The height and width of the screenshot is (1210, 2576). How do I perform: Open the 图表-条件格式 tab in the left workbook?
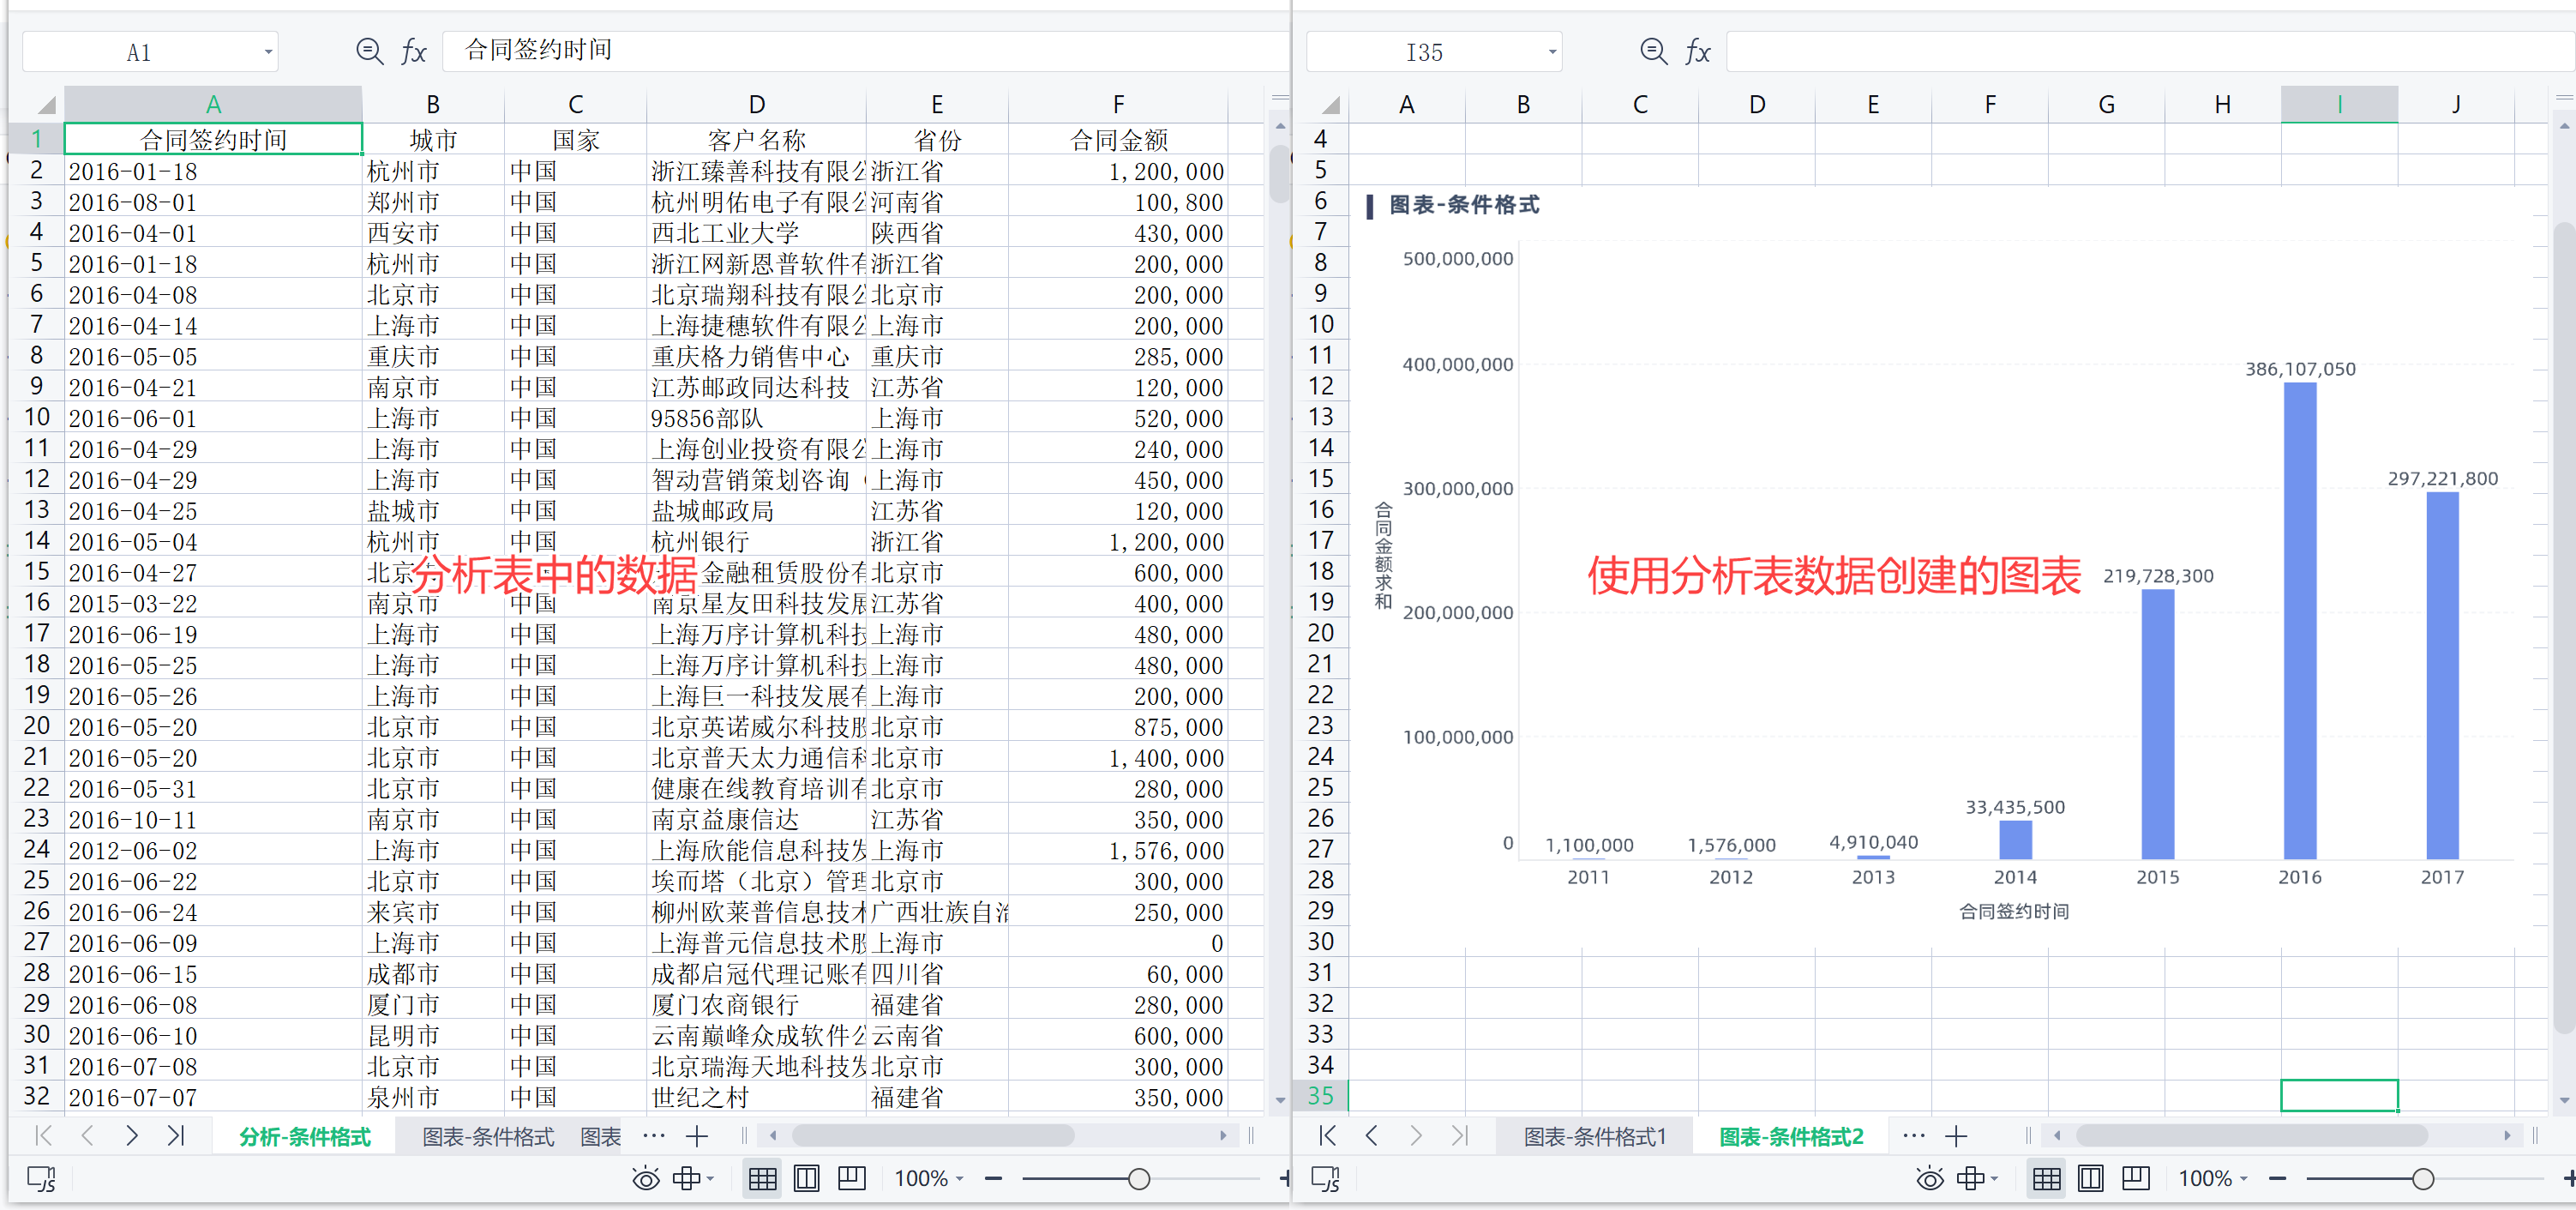(x=488, y=1136)
